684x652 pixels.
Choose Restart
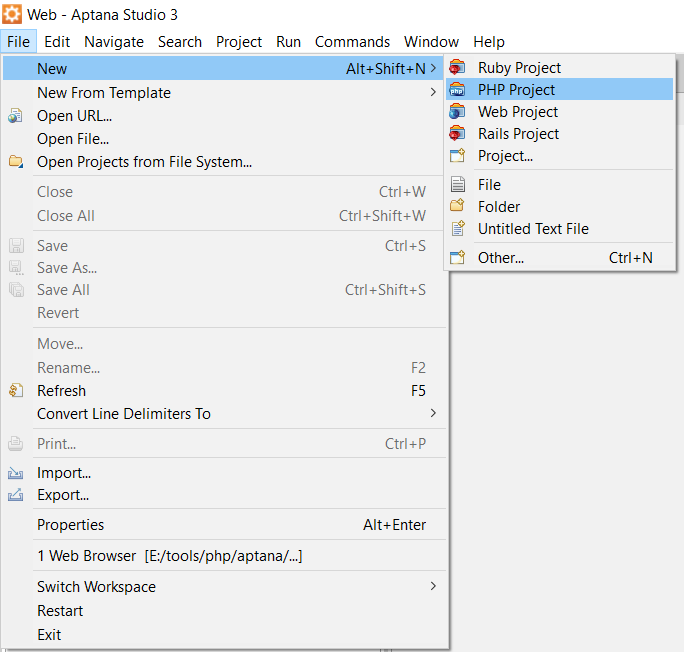(x=225, y=611)
